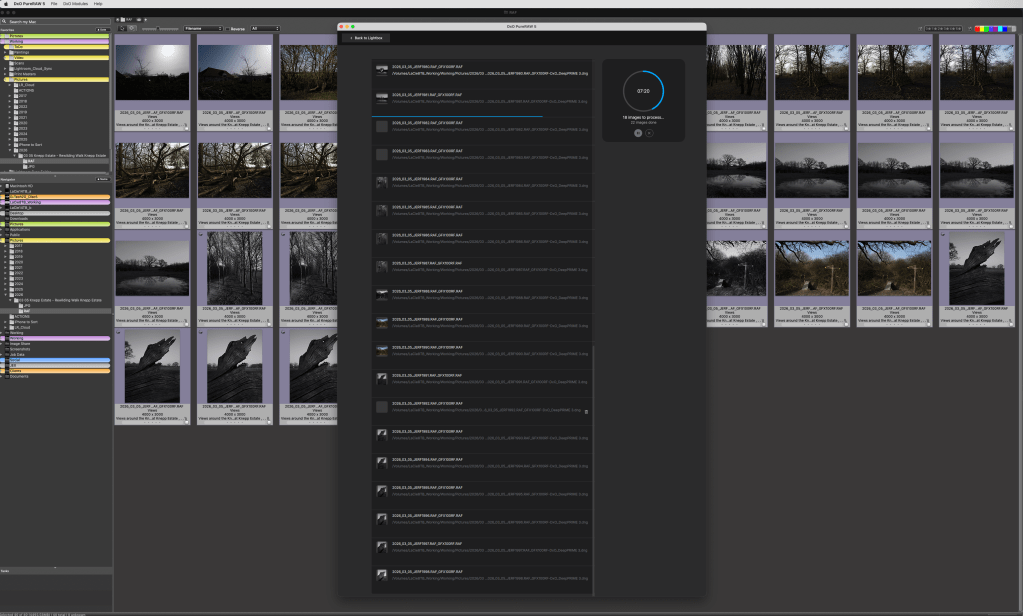The image size is (1023, 616).
Task: Open first sun-over-rooftop thumbnail in browser
Action: 152,73
